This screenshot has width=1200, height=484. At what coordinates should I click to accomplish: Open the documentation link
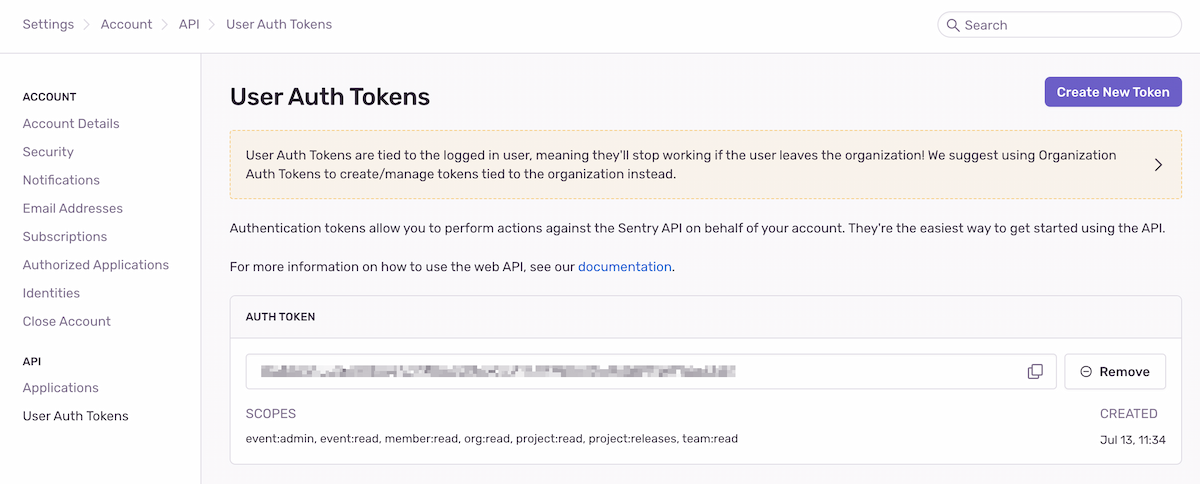pyautogui.click(x=625, y=267)
